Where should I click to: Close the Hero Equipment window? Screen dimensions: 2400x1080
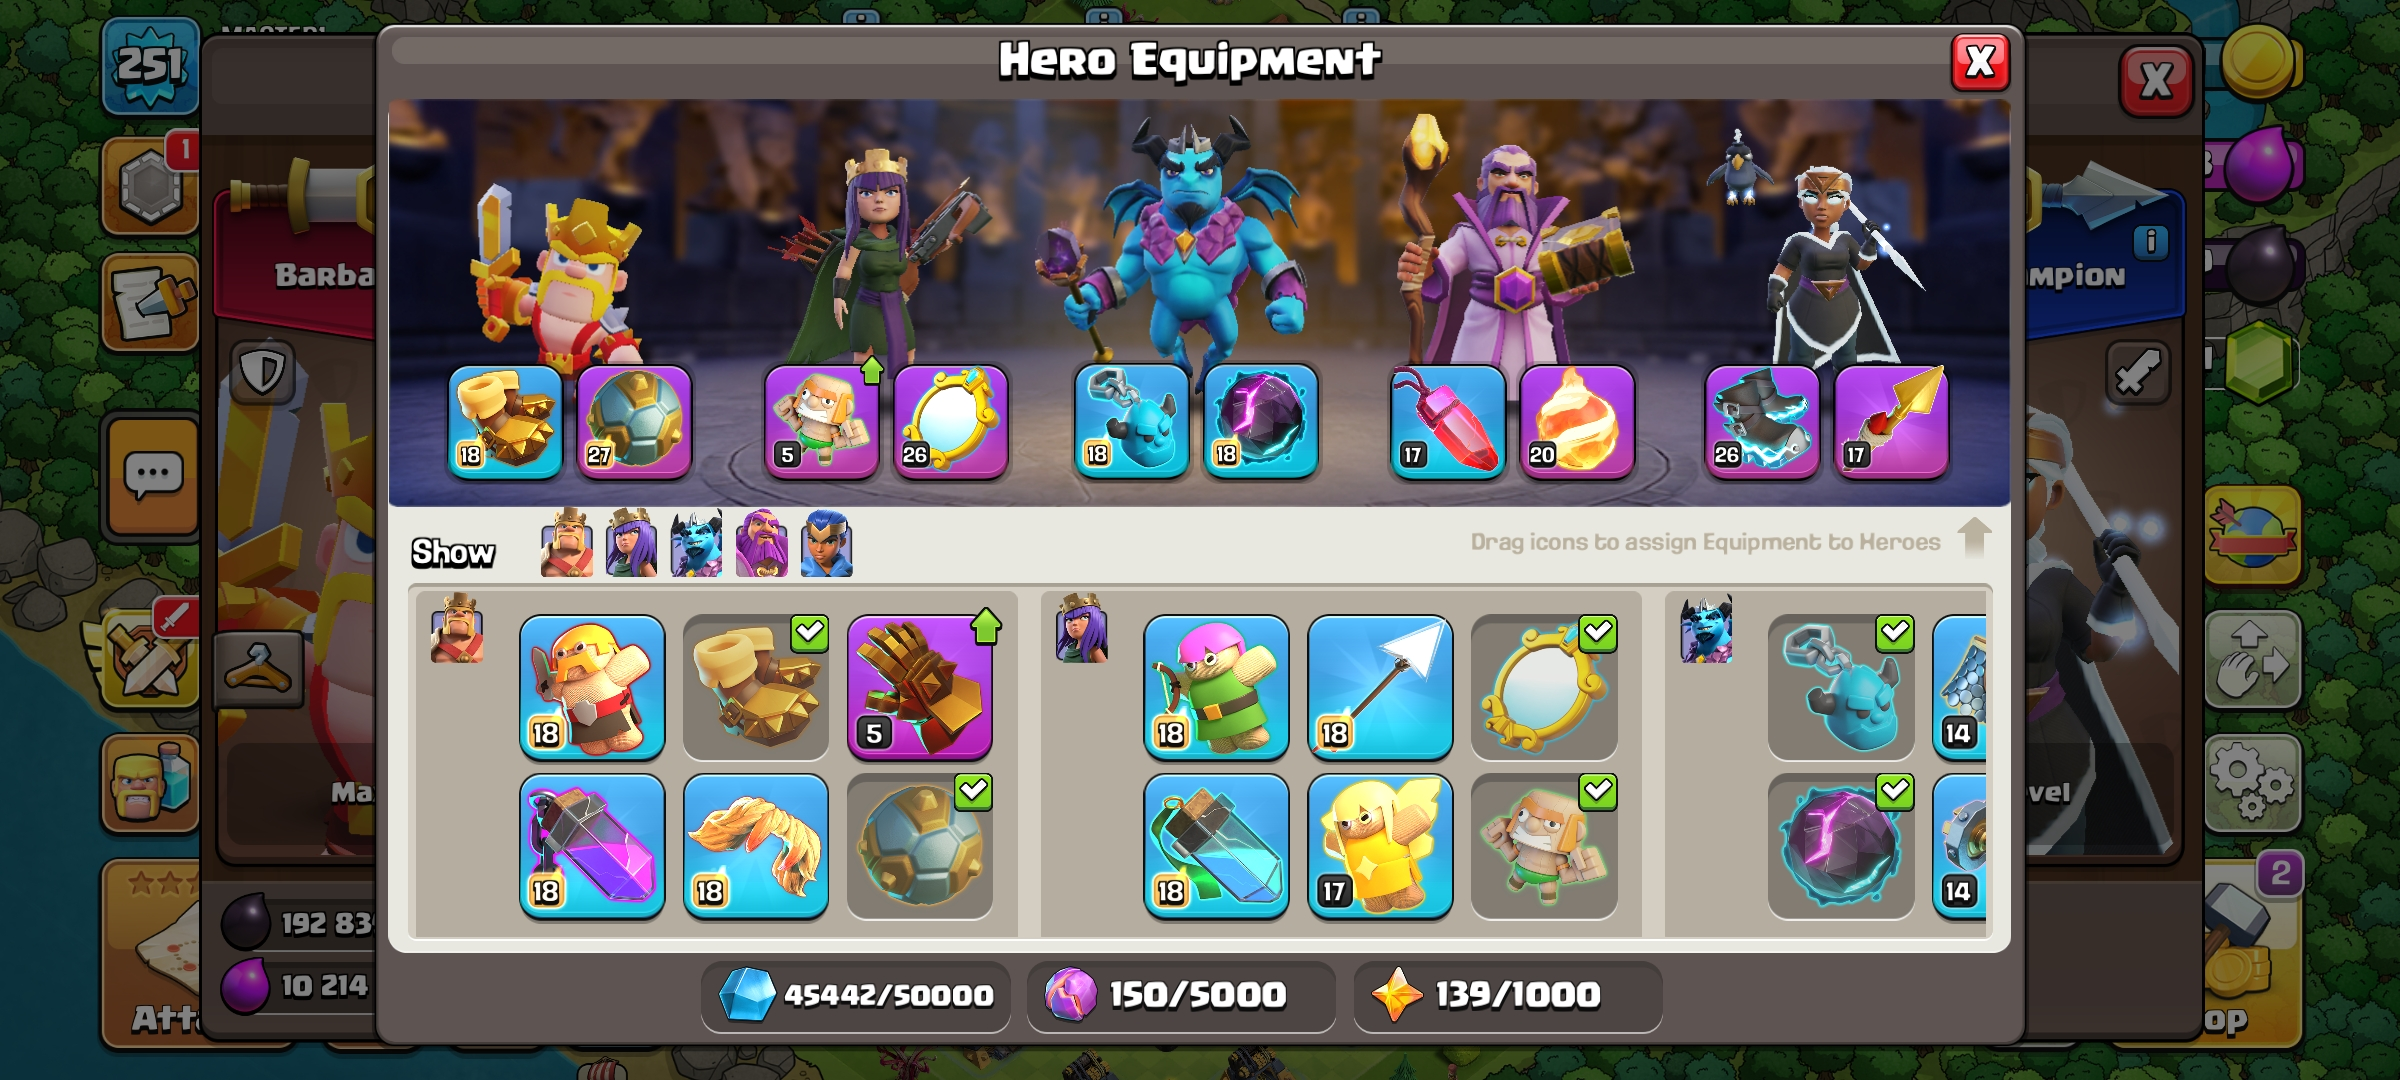(x=1980, y=62)
